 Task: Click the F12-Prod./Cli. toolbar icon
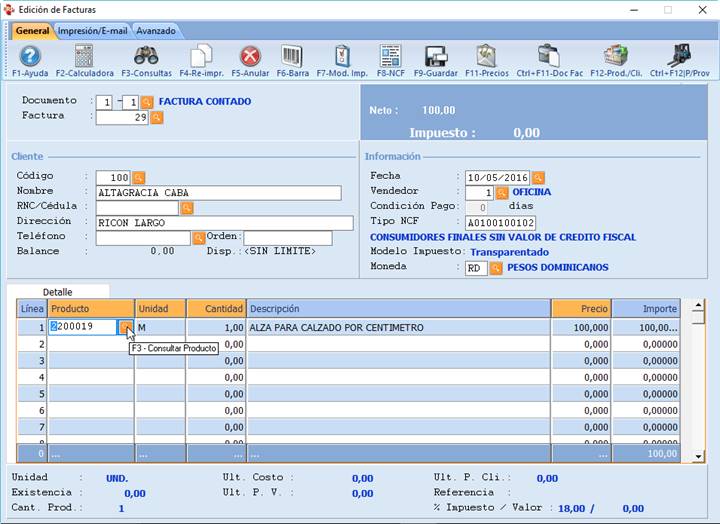(x=615, y=56)
